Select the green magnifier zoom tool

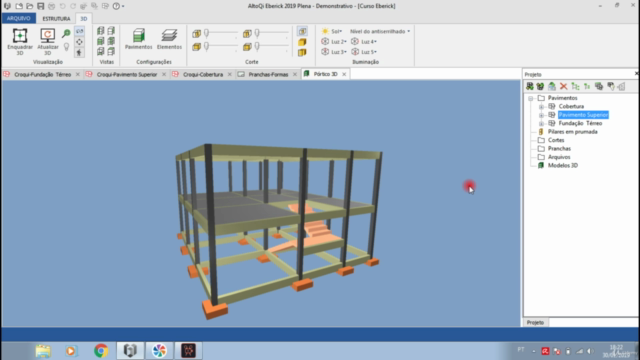(x=66, y=33)
